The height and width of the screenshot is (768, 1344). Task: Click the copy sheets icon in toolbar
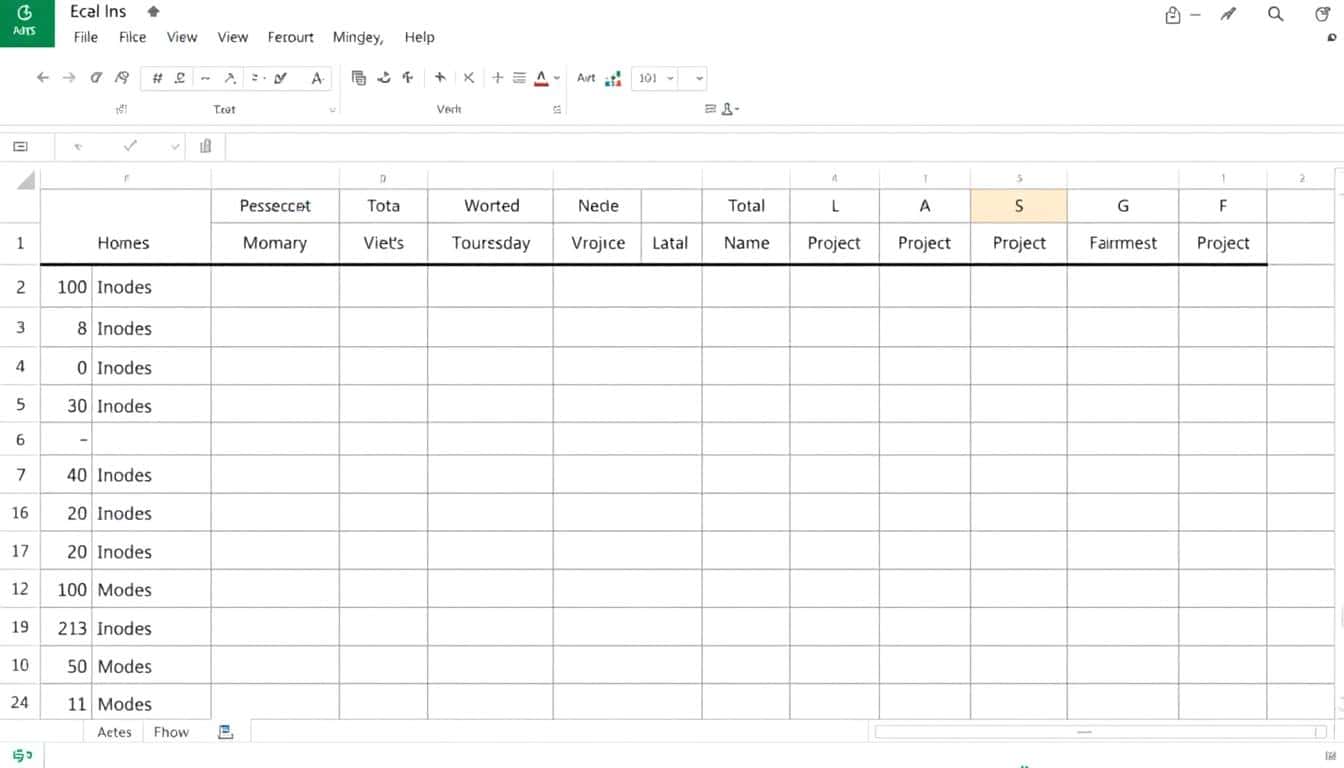click(x=359, y=77)
